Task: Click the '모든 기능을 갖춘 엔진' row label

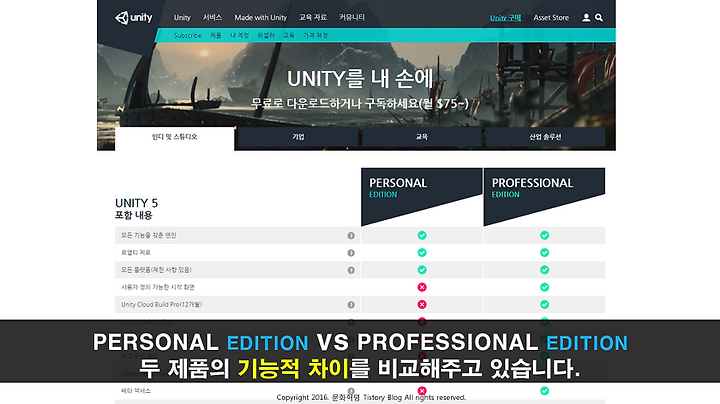Action: [149, 236]
